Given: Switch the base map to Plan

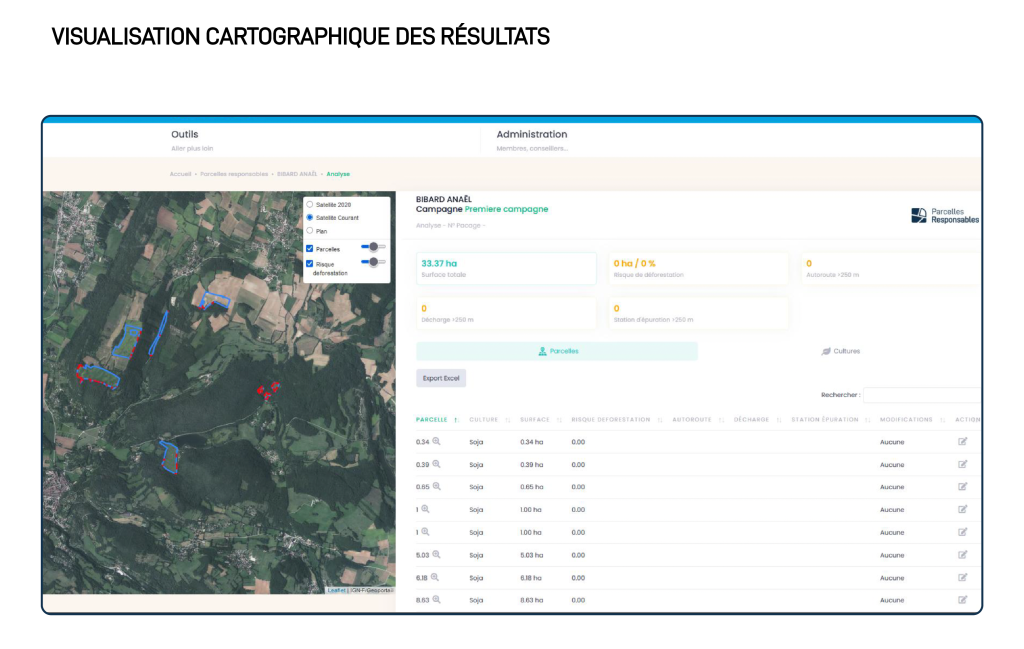Looking at the screenshot, I should coord(310,230).
